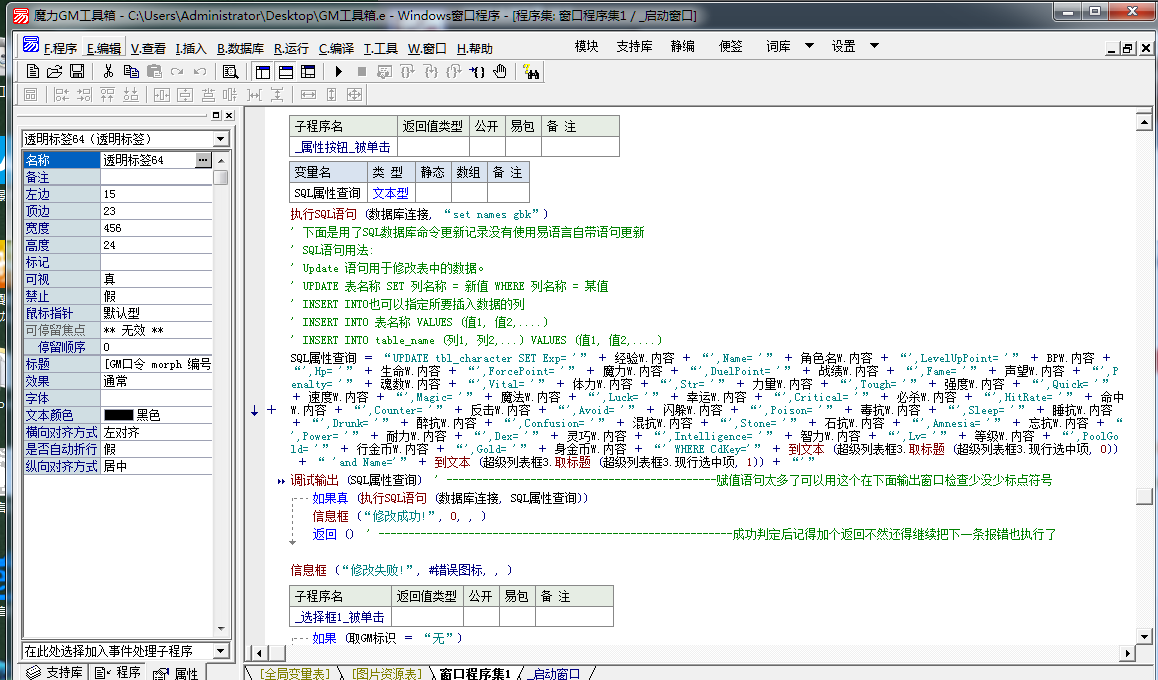Expand the event handler subroutine dropdown
The image size is (1158, 680).
coord(221,651)
